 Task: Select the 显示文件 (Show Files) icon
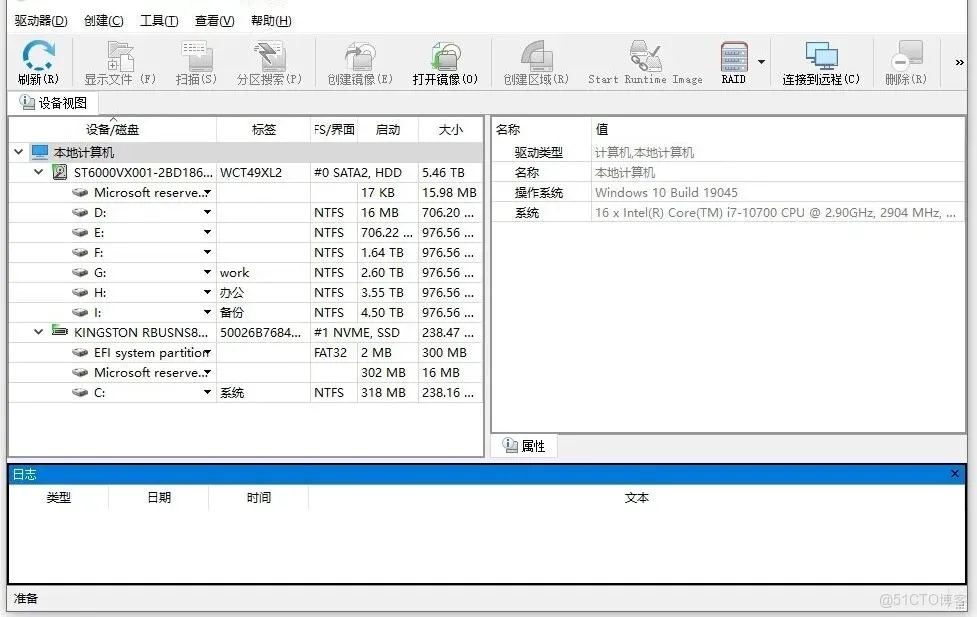pos(120,60)
